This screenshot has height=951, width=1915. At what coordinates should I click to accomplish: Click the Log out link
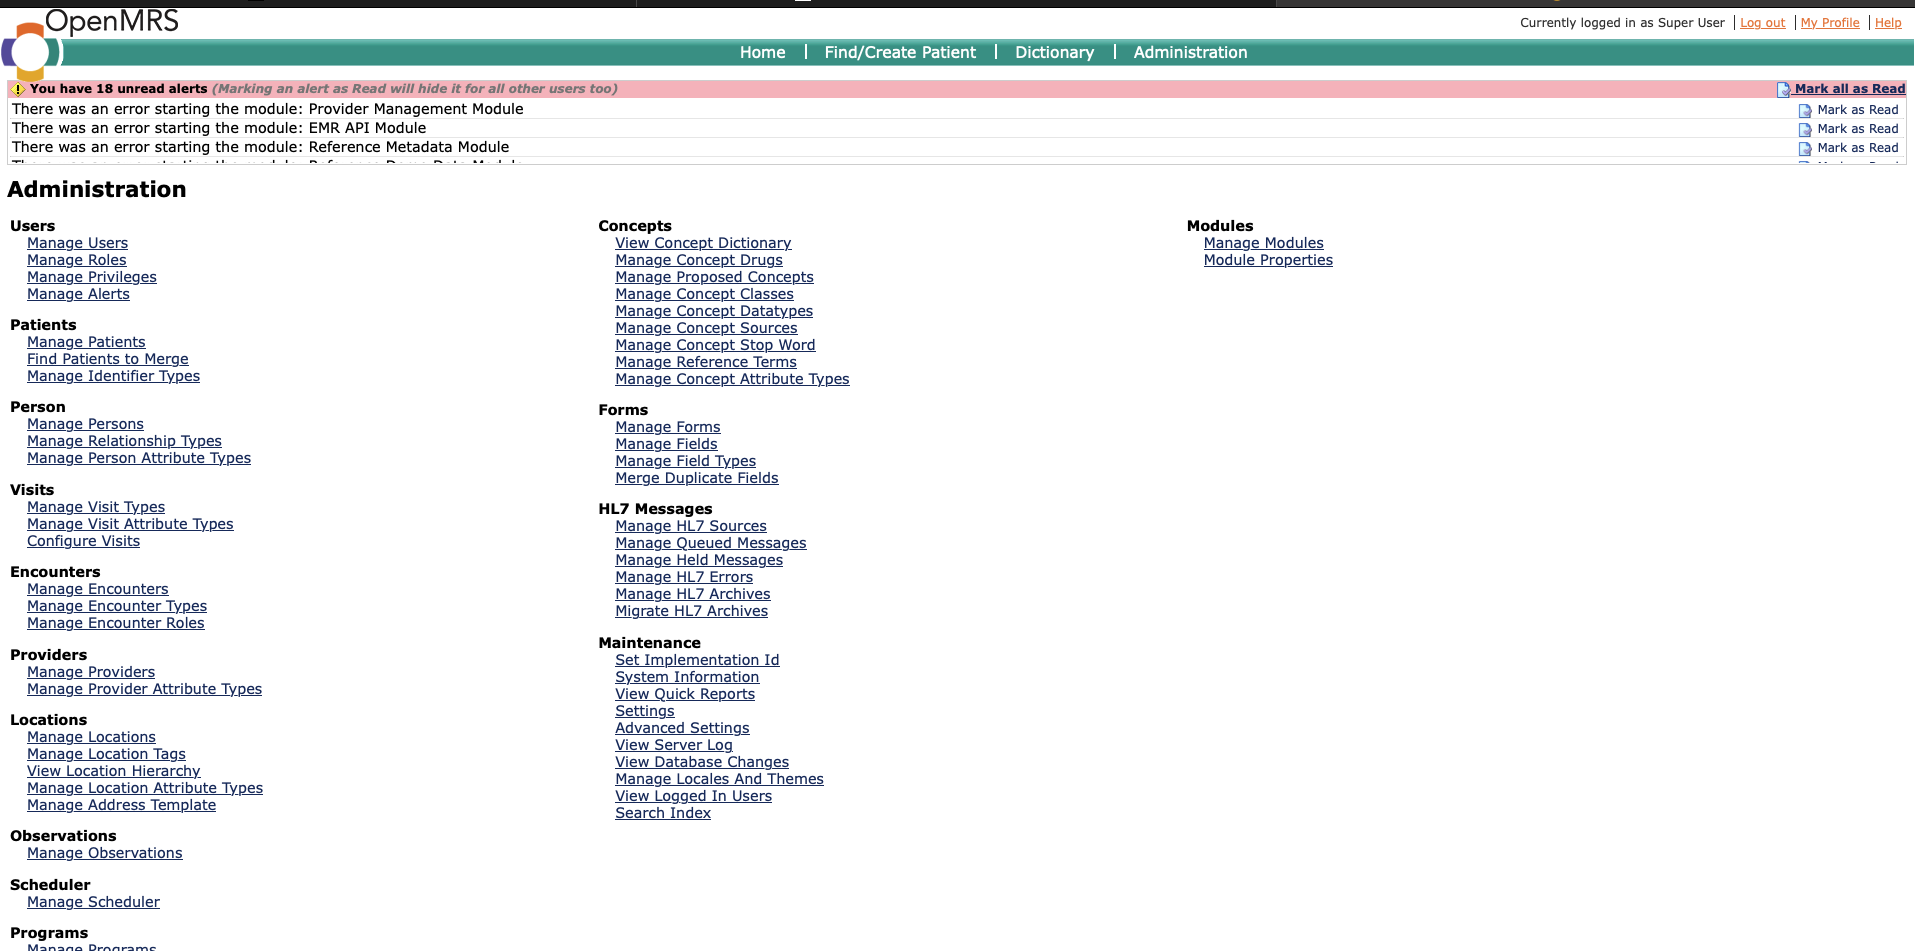[1762, 23]
